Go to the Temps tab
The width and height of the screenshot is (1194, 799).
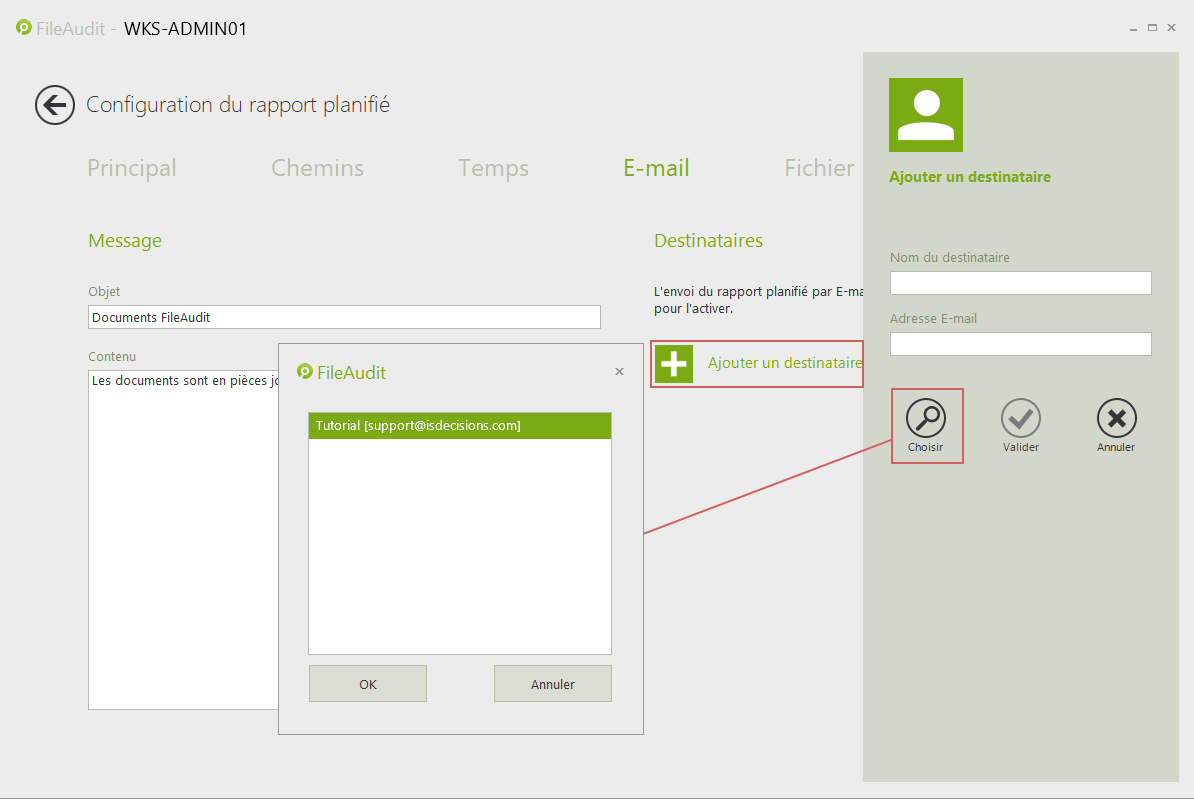tap(493, 168)
